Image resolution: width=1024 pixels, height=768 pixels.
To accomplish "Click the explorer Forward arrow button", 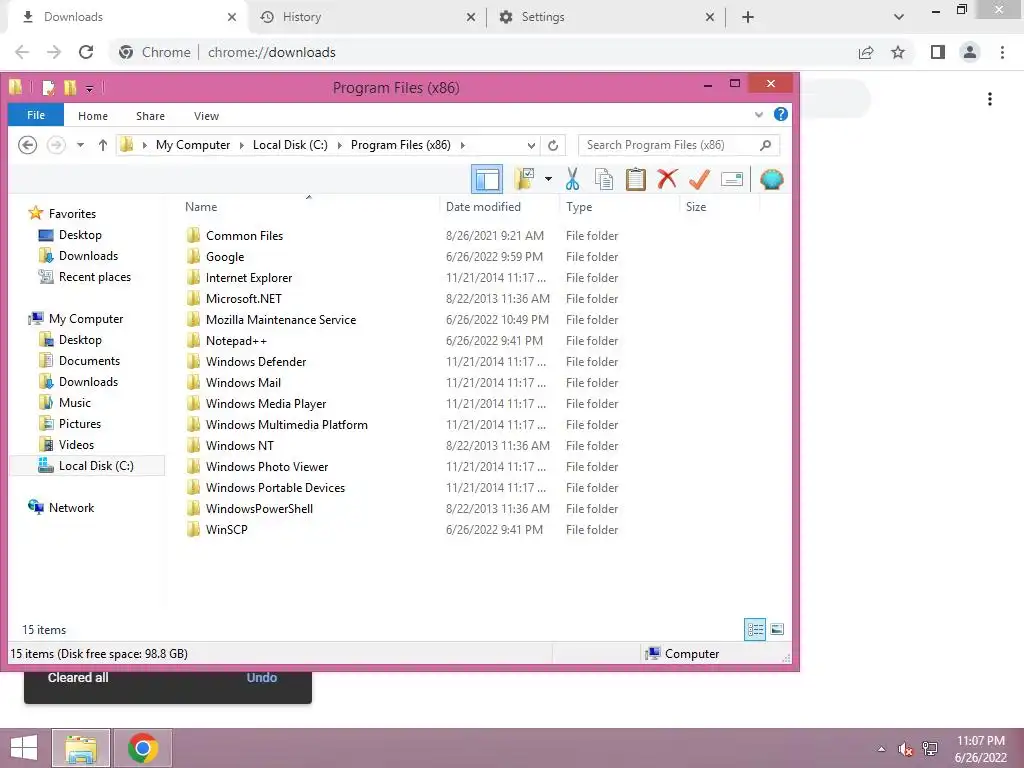I will [56, 144].
